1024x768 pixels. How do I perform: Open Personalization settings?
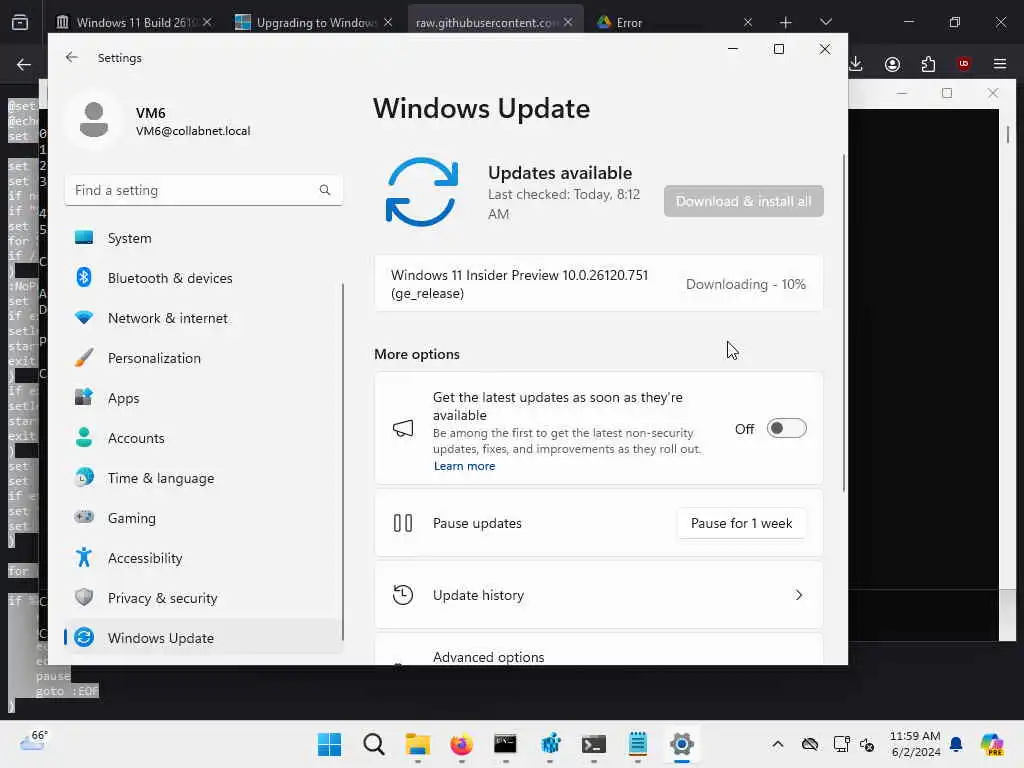[x=204, y=358]
